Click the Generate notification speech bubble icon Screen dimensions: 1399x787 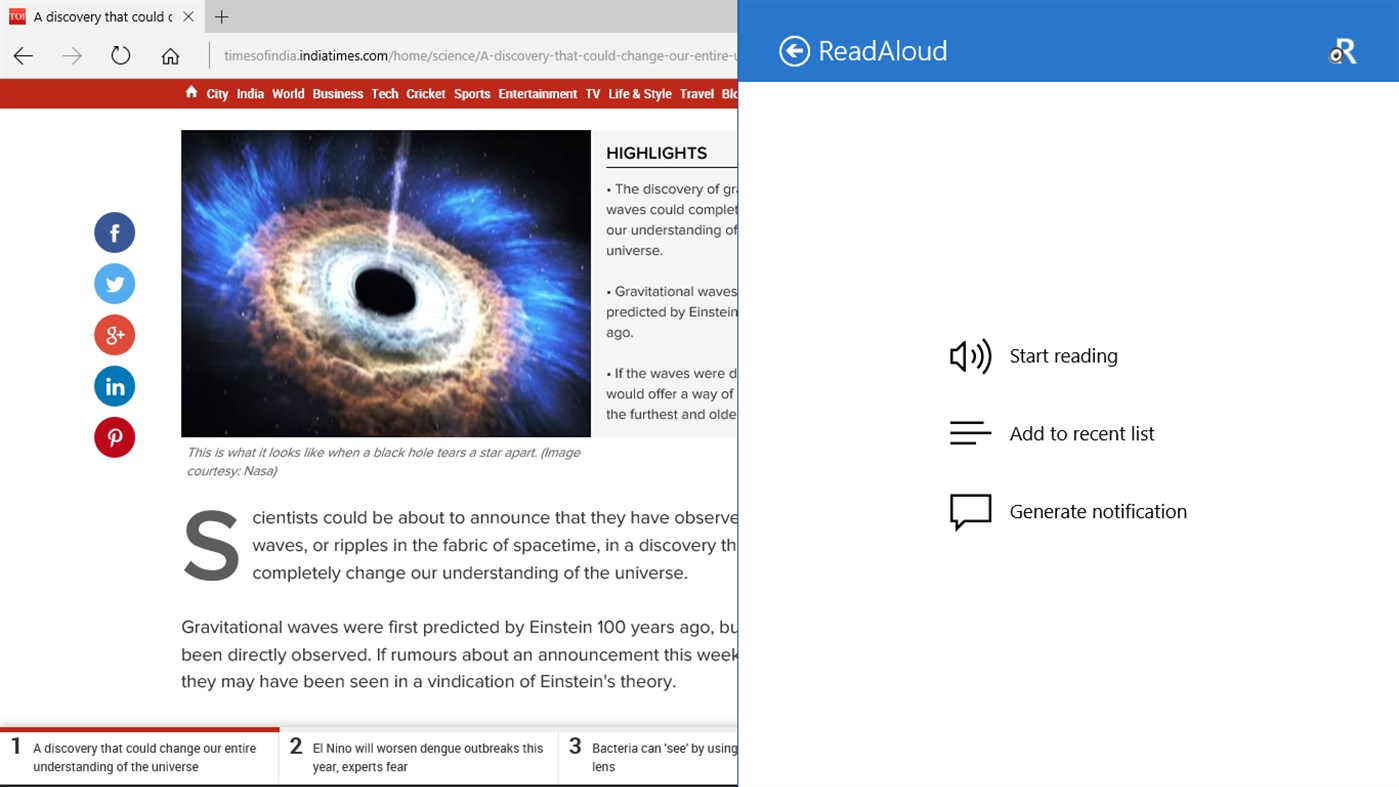pos(969,511)
